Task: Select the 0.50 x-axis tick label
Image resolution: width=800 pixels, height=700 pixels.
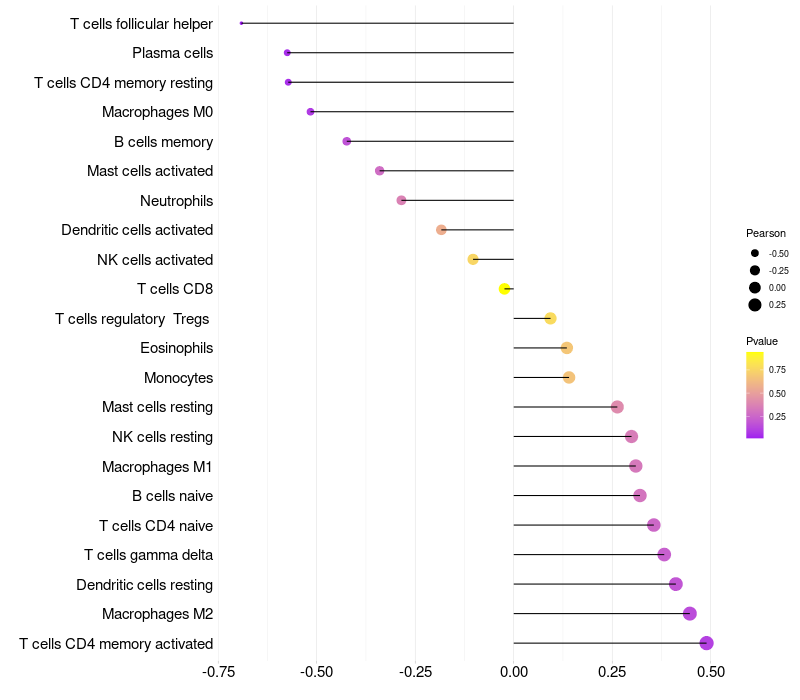Action: tap(711, 671)
